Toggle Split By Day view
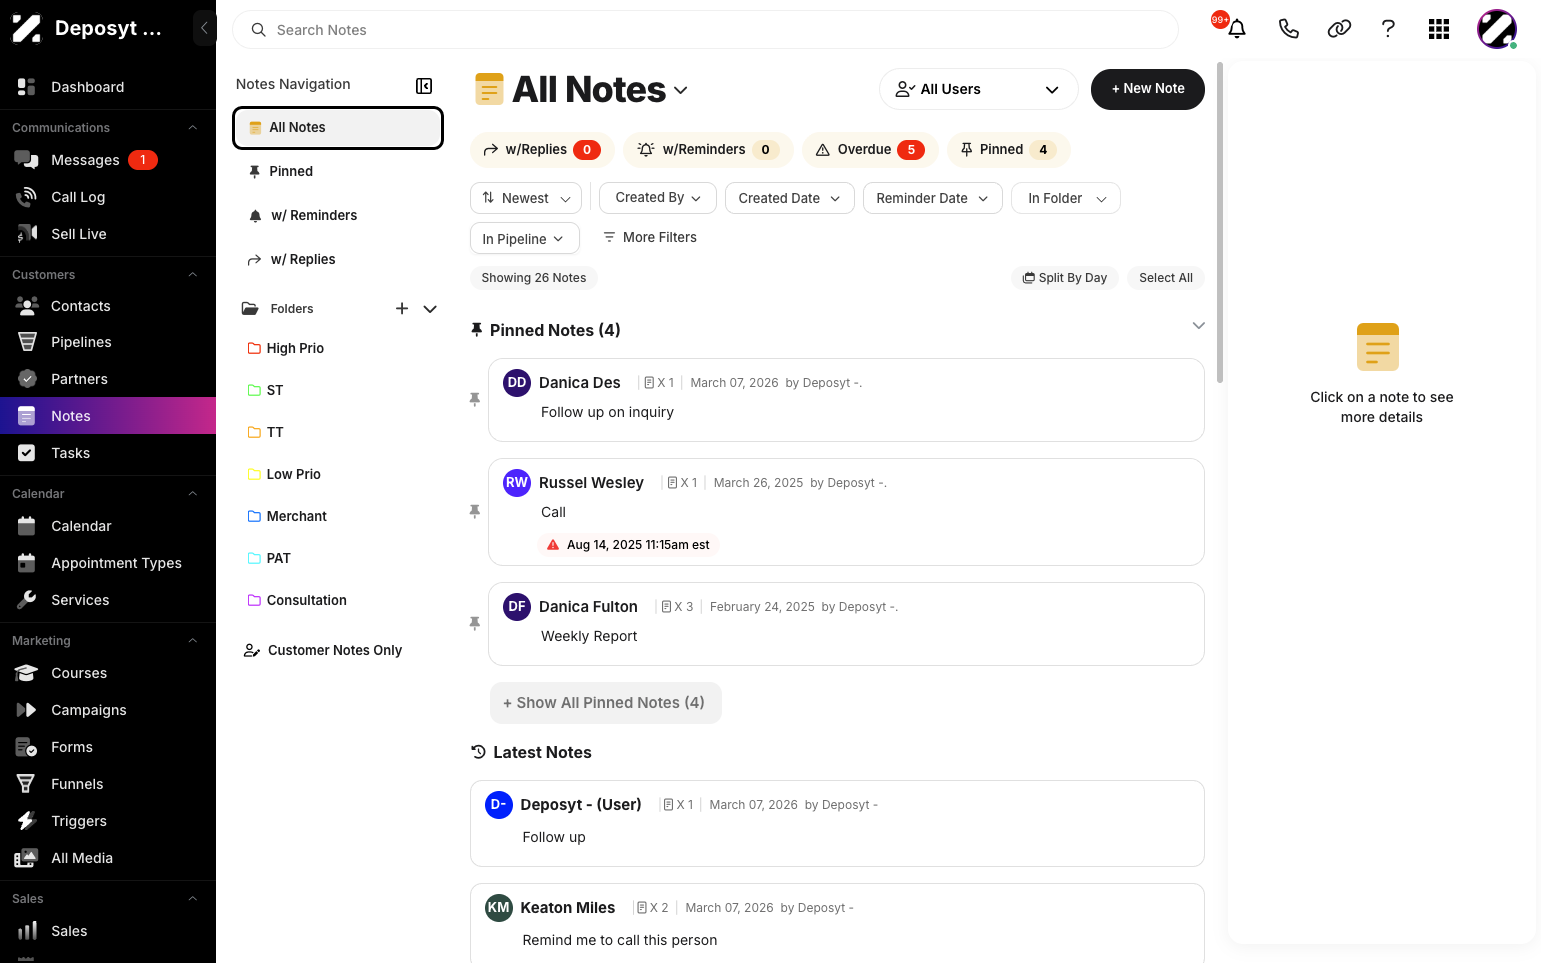The height and width of the screenshot is (963, 1541). tap(1065, 278)
